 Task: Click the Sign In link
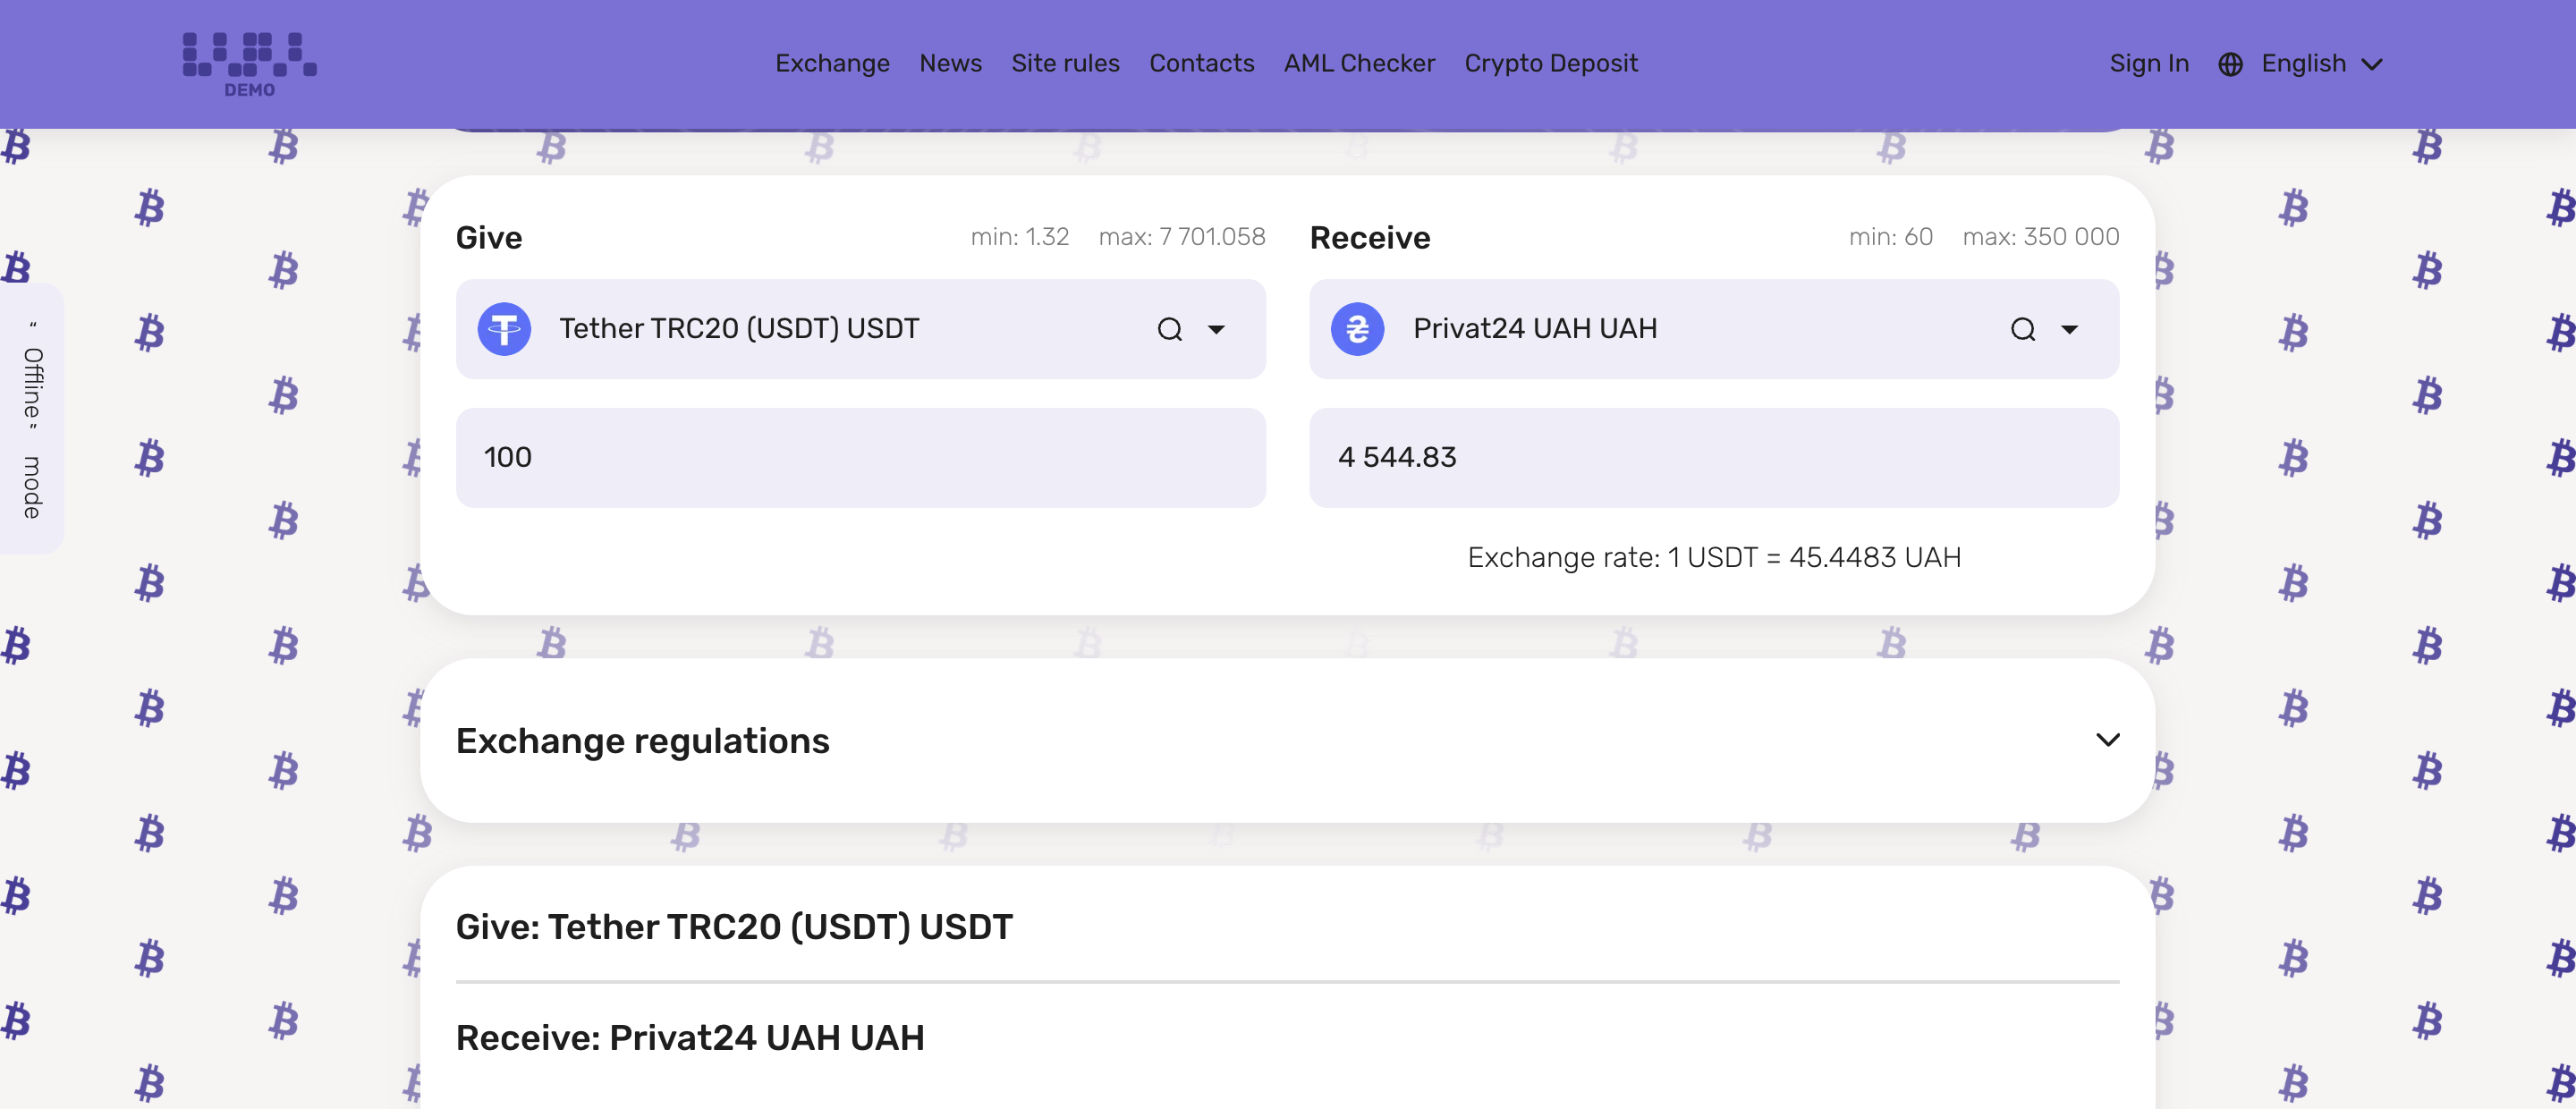pyautogui.click(x=2149, y=64)
